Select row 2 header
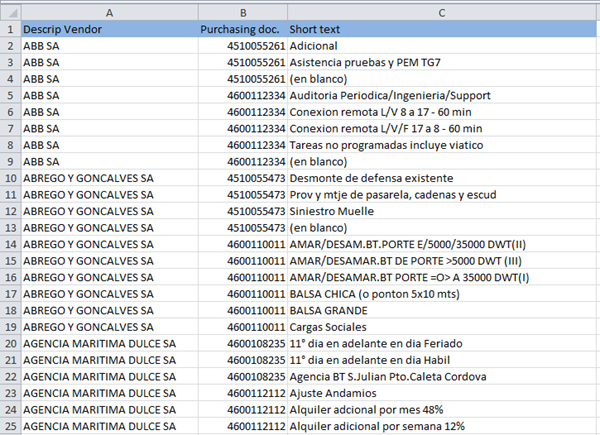600x435 pixels. (x=10, y=46)
